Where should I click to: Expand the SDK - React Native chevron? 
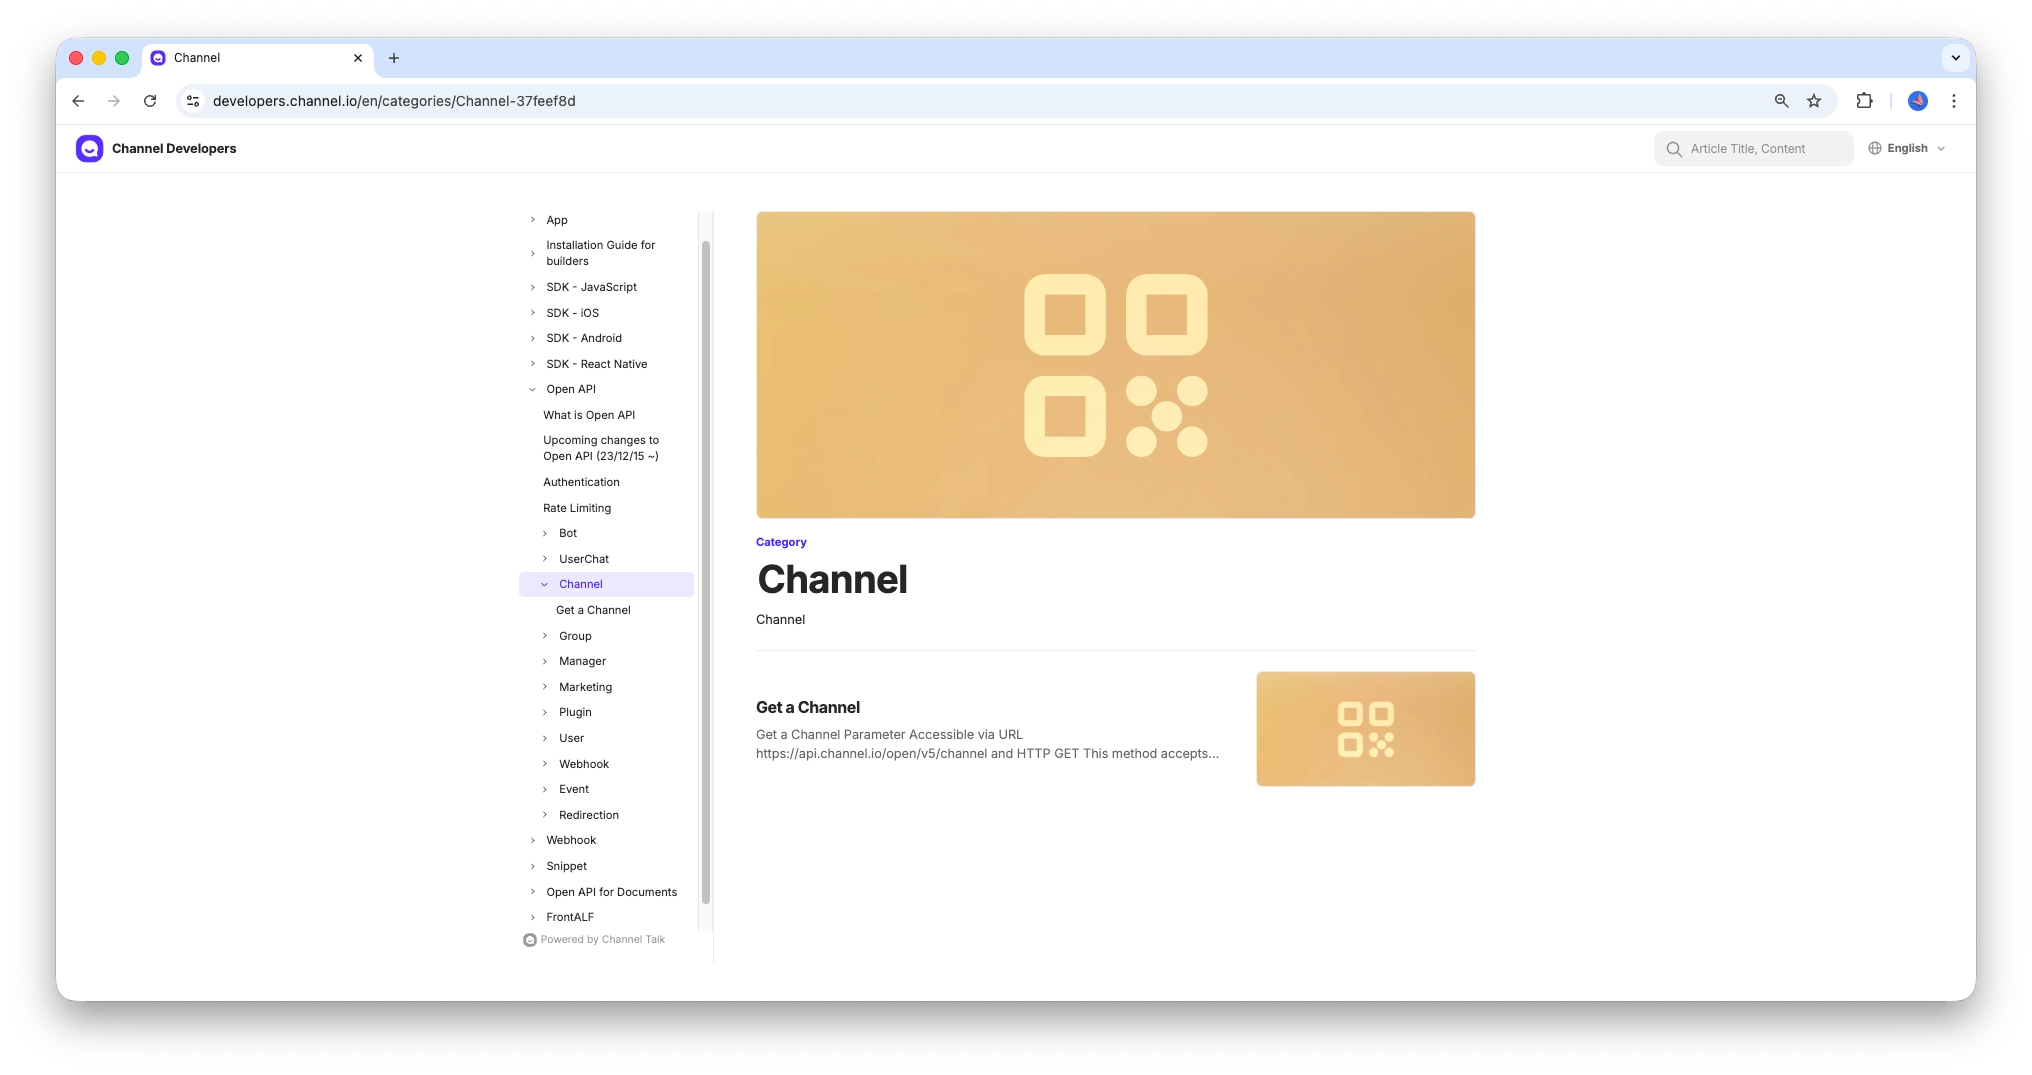click(x=533, y=364)
